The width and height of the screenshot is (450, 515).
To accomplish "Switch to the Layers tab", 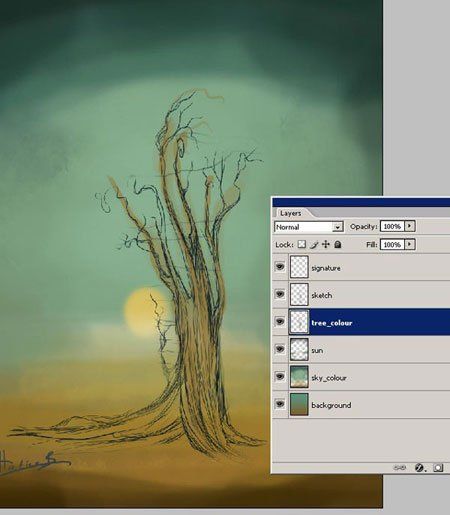I will click(x=291, y=213).
